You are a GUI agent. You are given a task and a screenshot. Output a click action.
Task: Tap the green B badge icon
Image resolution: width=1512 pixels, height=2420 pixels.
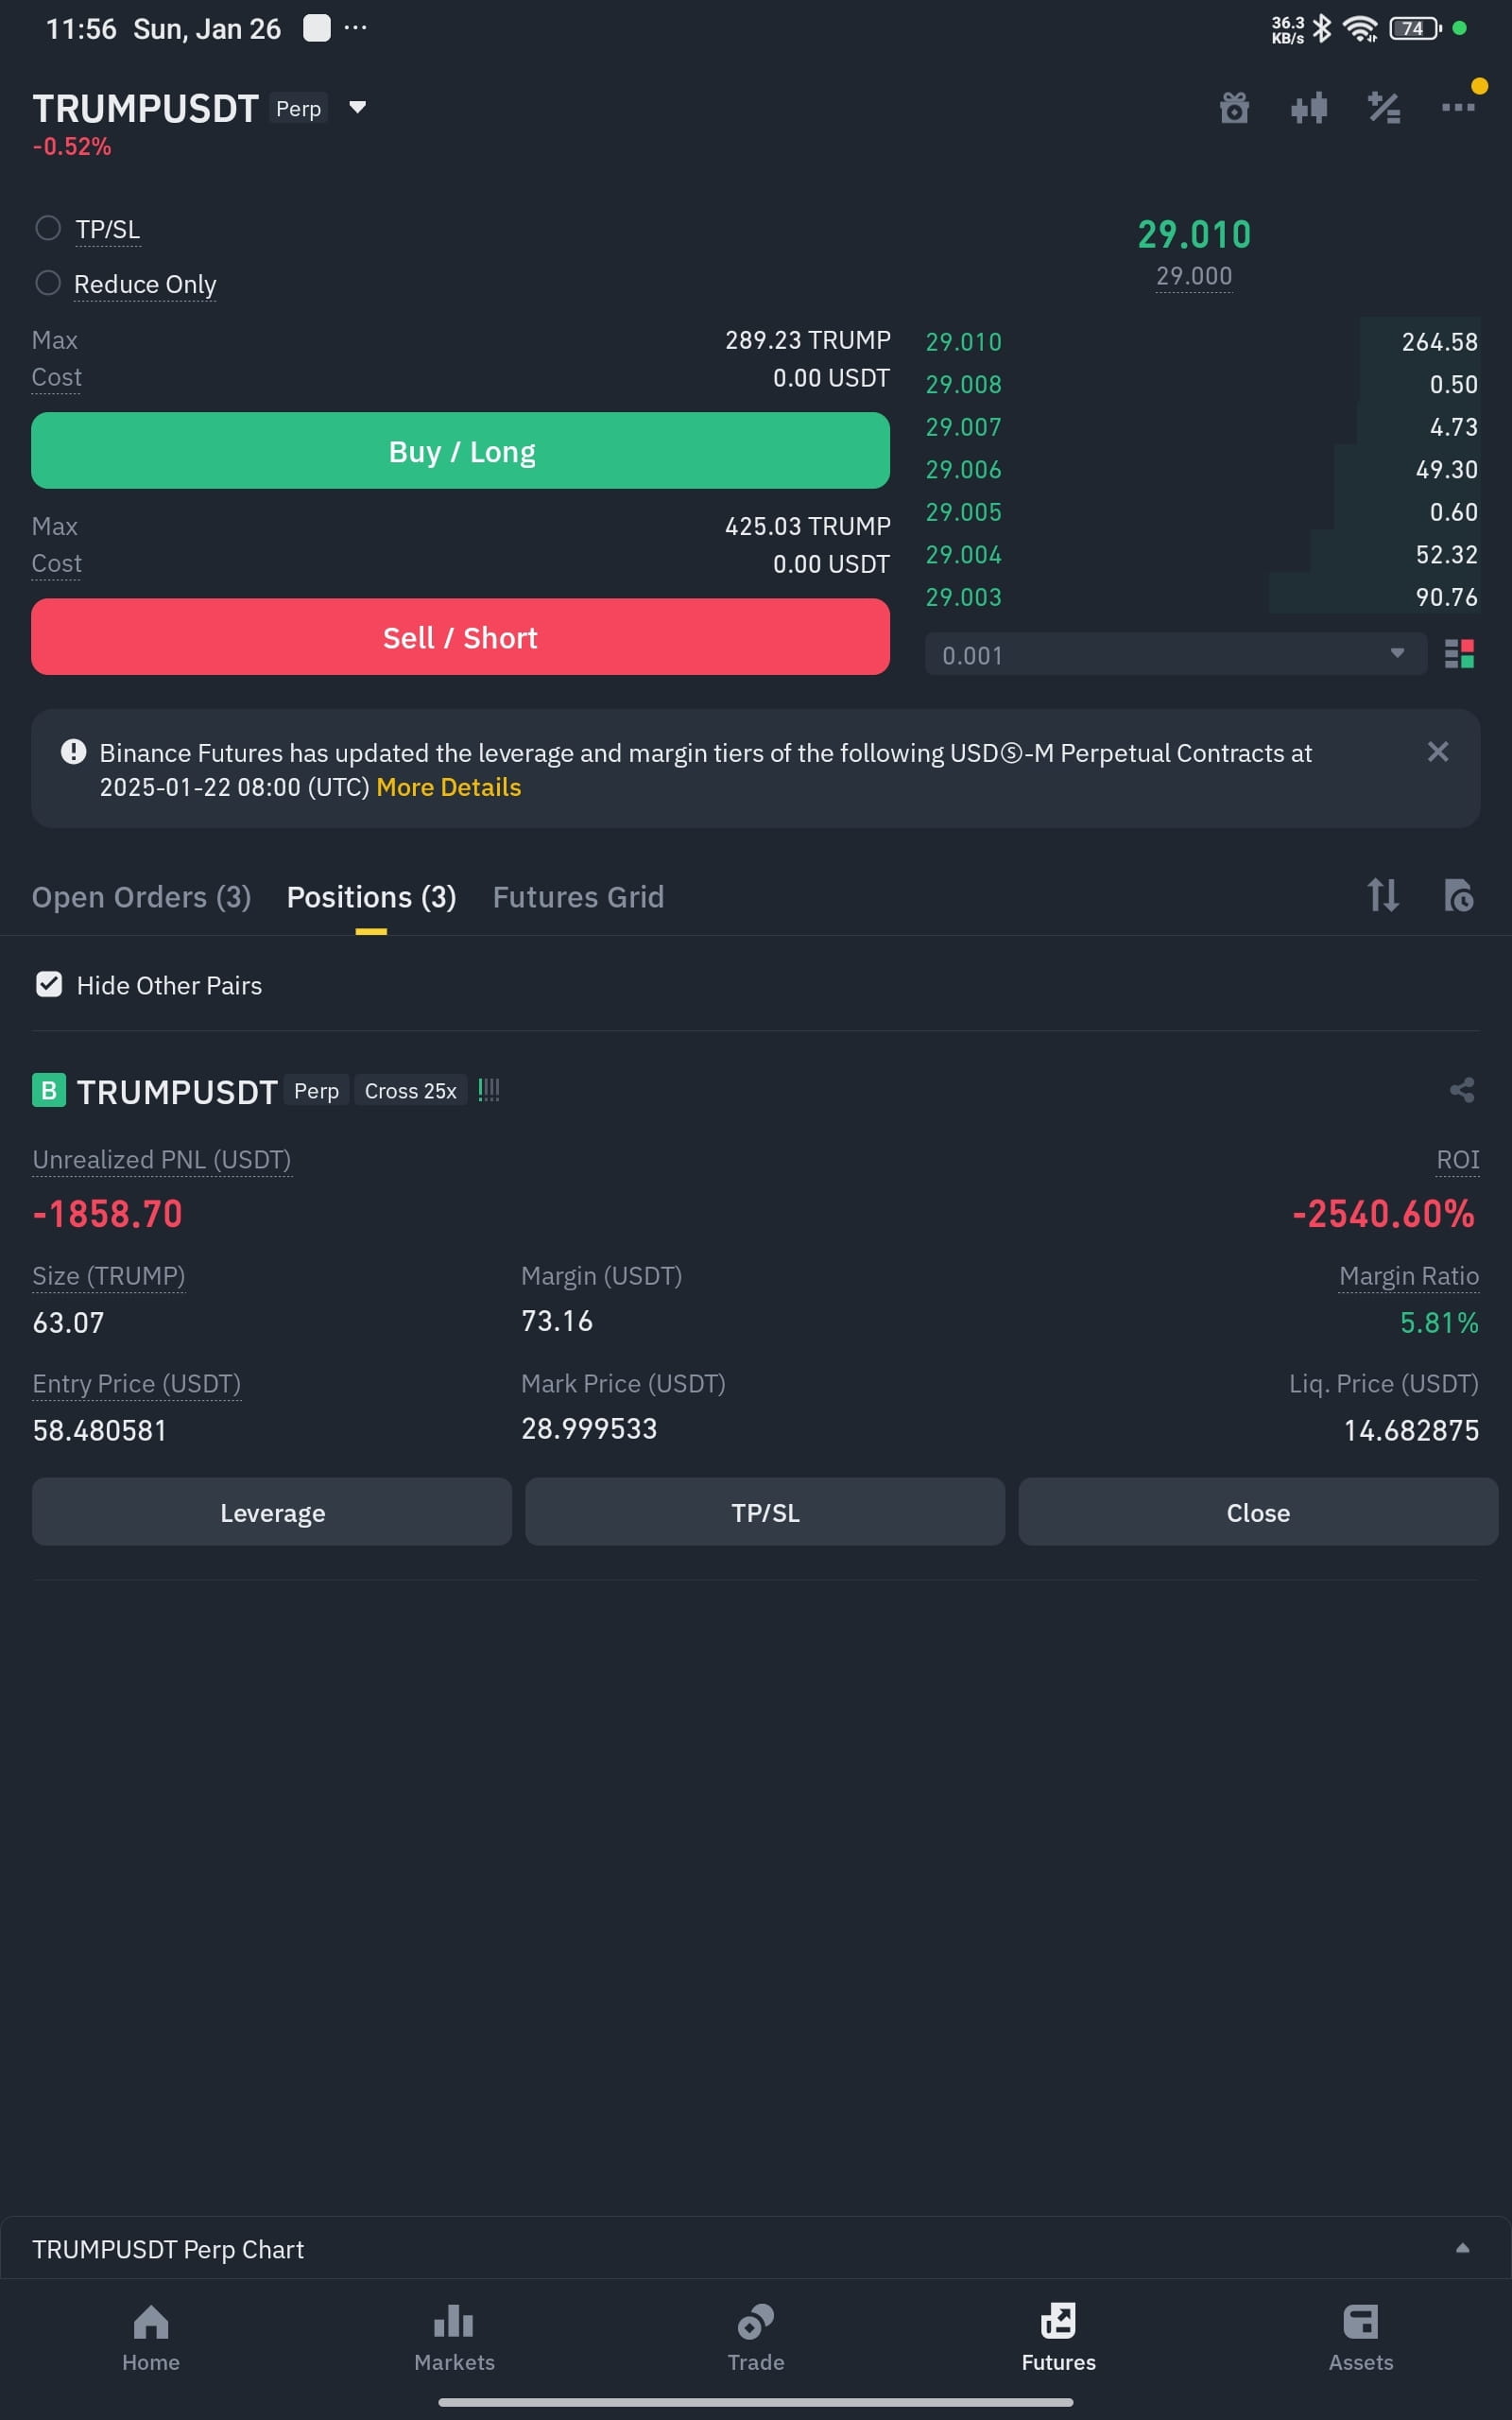point(48,1090)
